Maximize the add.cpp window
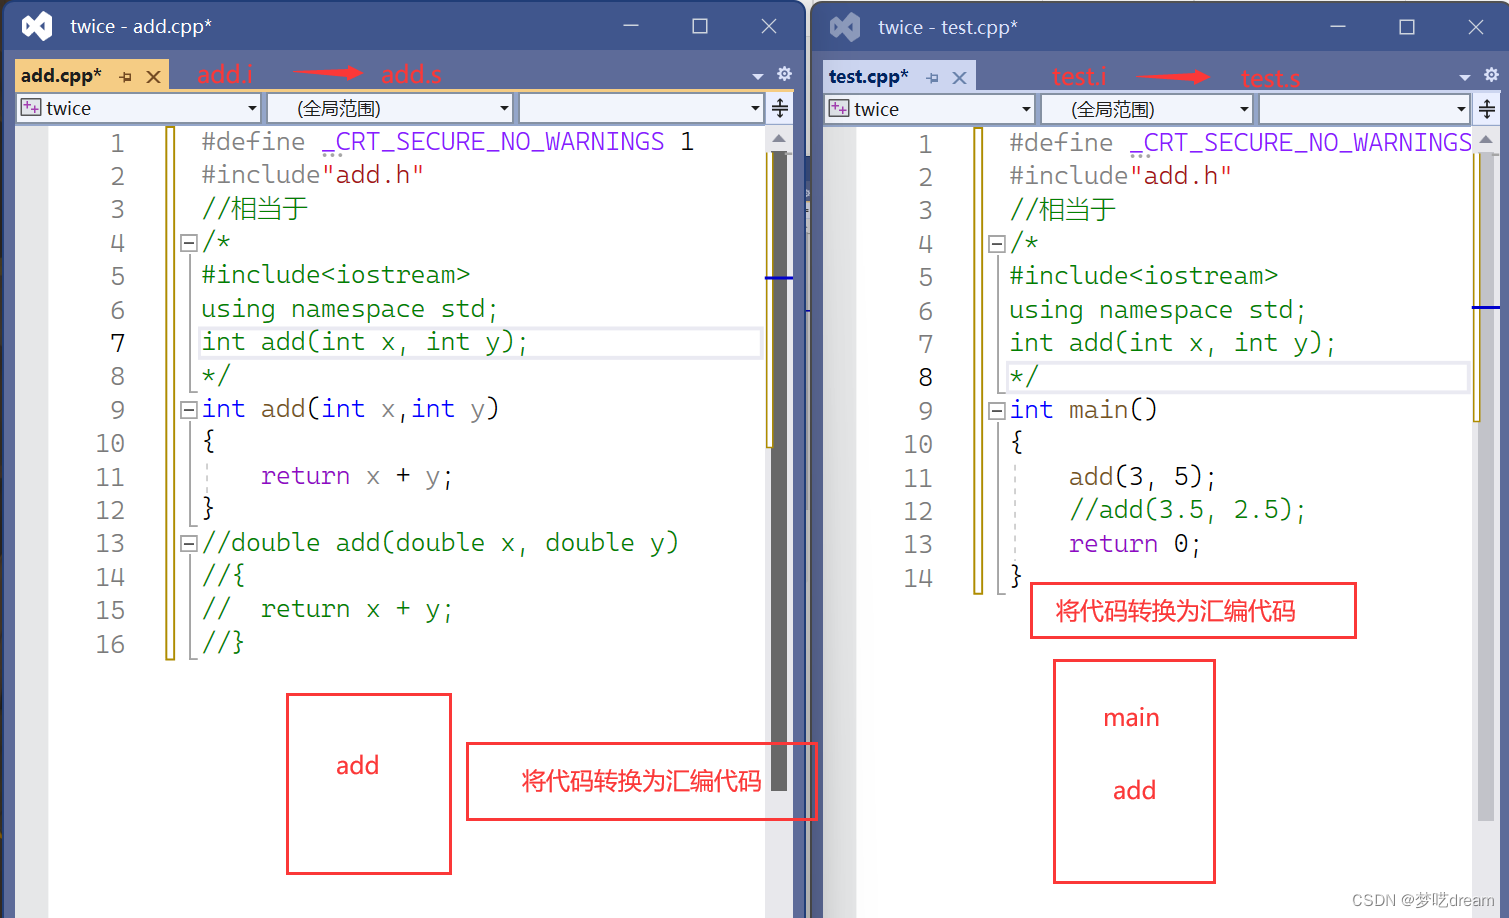 700,26
